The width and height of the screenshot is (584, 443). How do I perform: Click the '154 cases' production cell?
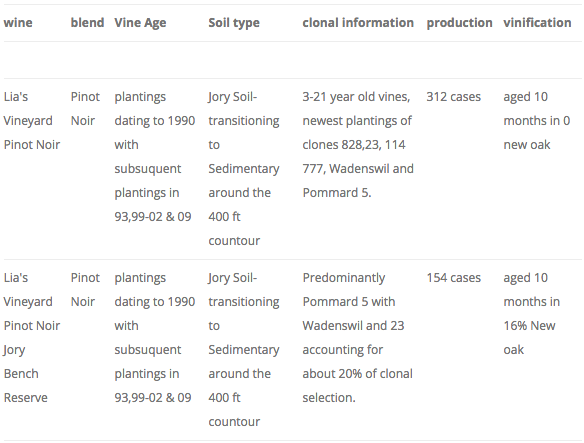(x=453, y=278)
